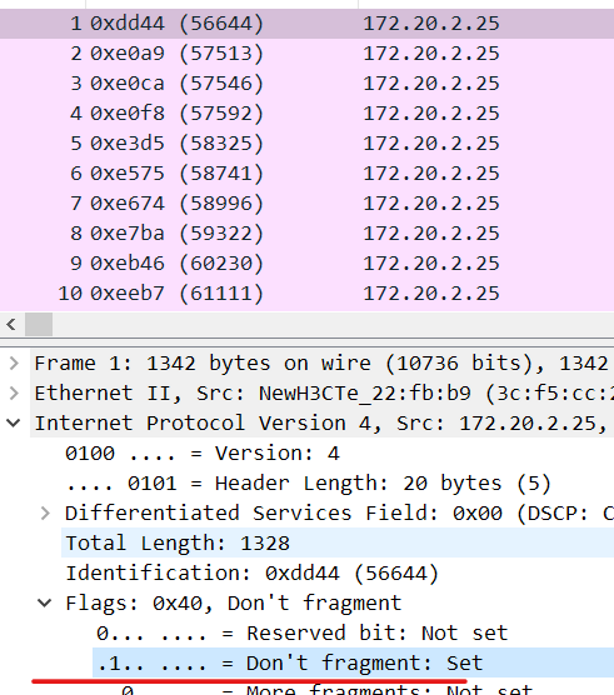This screenshot has height=695, width=614.
Task: Select the Version: 4 field line
Action: [x=202, y=453]
